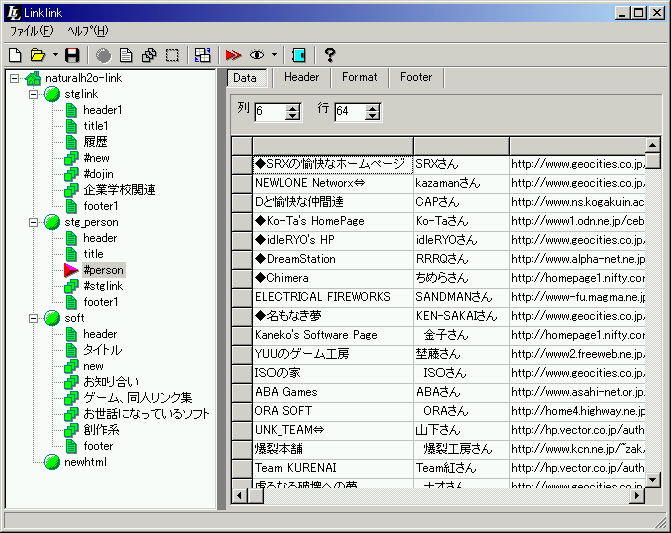
Task: Select the ゲーム、同人リンク集 tree item
Action: click(x=137, y=398)
